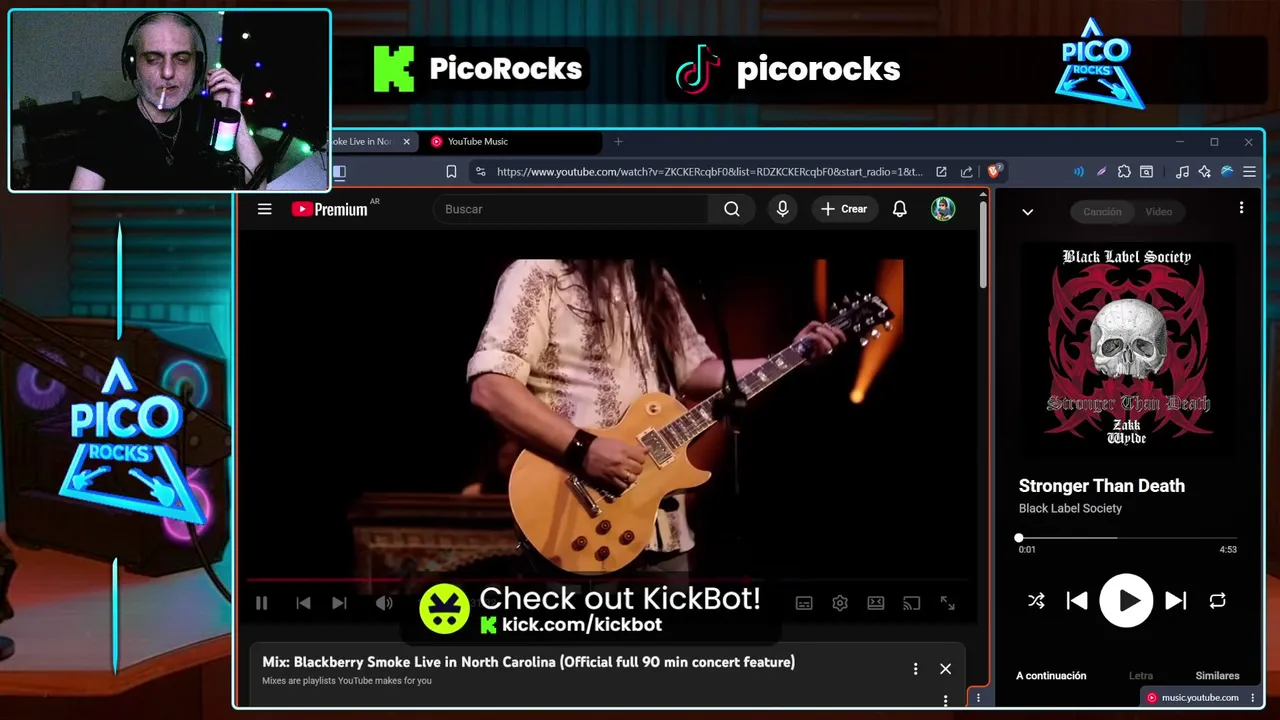Screen dimensions: 1280x720
Task: Toggle the browser sidebar panel icon
Action: 339,172
